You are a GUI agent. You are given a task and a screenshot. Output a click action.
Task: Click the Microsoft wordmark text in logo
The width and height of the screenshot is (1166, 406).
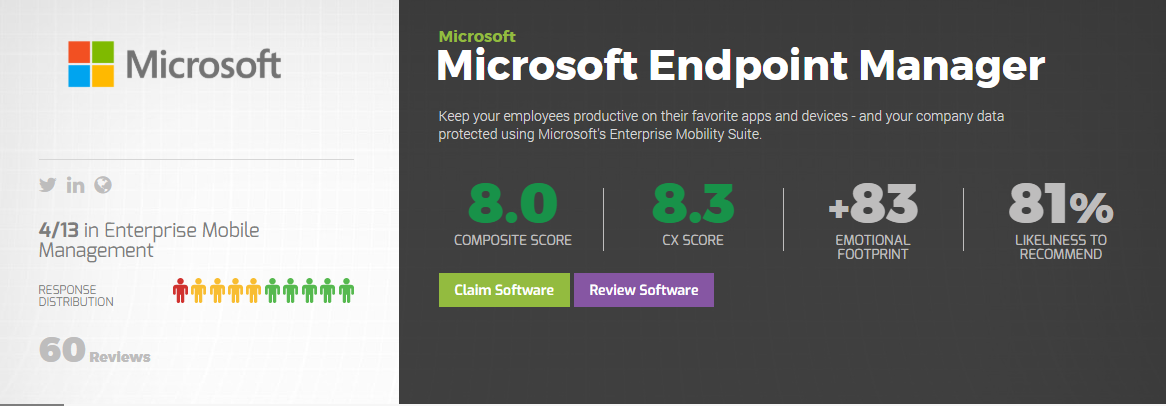click(x=203, y=64)
